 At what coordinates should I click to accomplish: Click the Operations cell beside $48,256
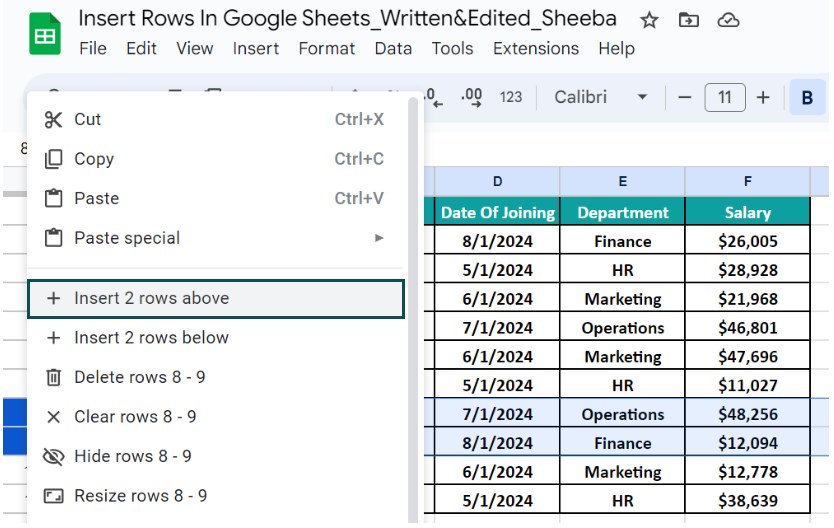pos(622,414)
